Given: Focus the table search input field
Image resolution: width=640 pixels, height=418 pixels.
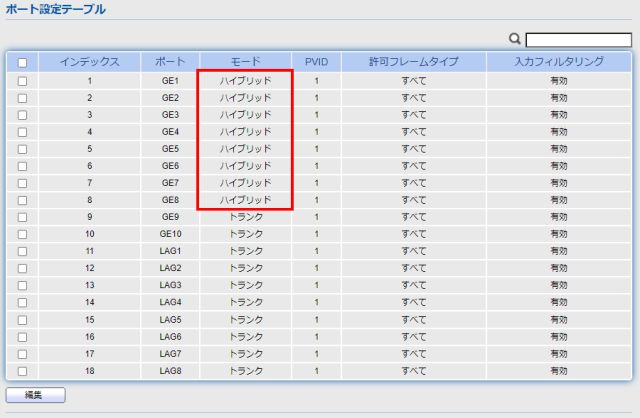Looking at the screenshot, I should pyautogui.click(x=578, y=40).
